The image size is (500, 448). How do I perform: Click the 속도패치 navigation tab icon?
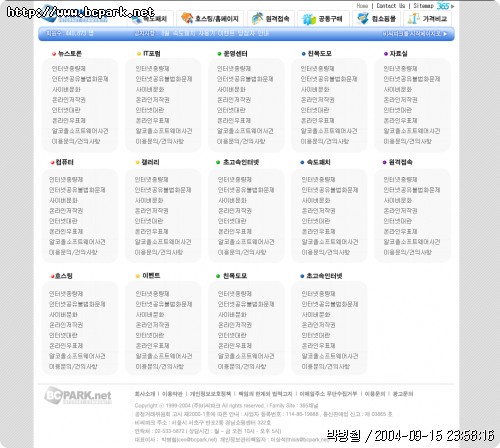point(137,20)
